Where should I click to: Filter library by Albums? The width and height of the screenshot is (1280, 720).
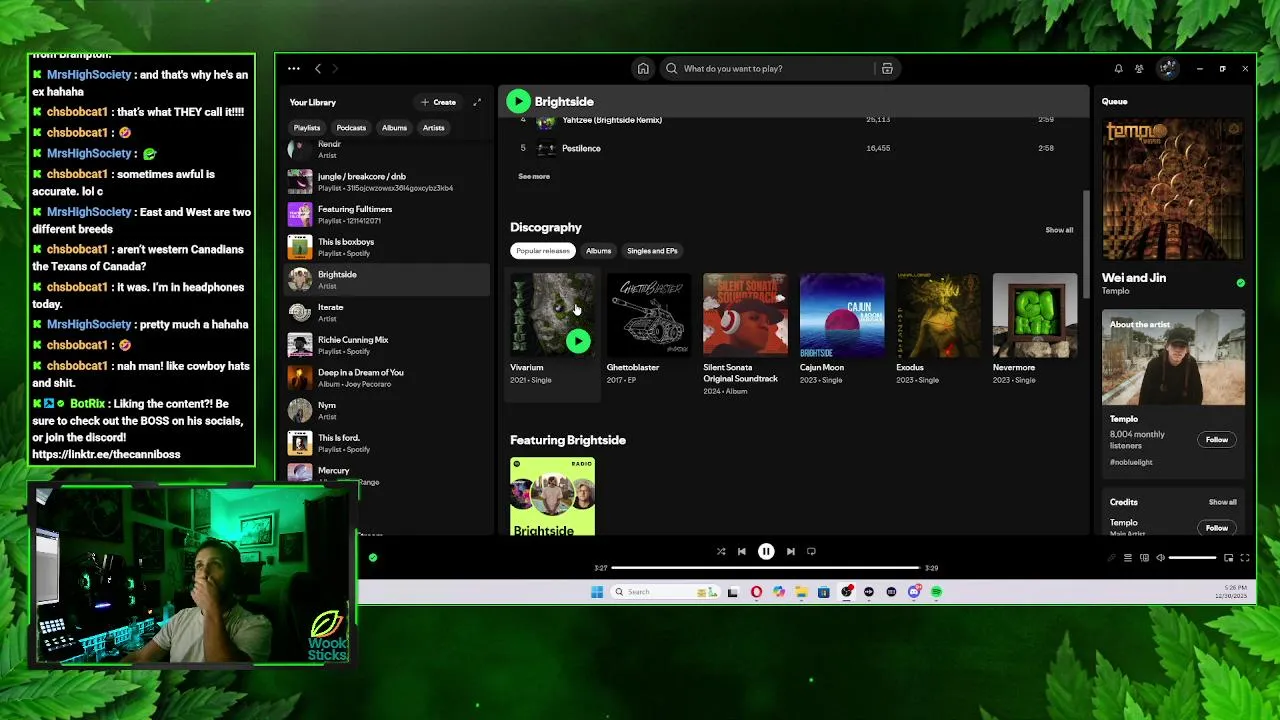pos(394,128)
